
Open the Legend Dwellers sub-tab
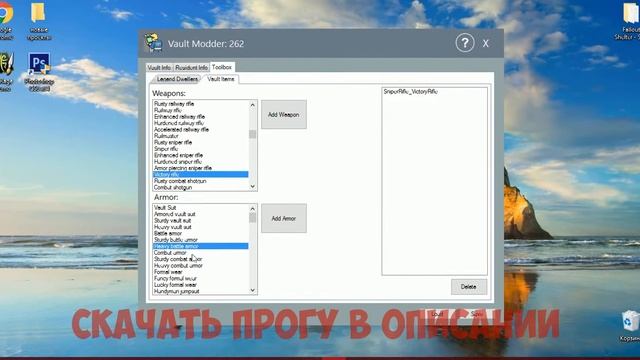click(177, 79)
